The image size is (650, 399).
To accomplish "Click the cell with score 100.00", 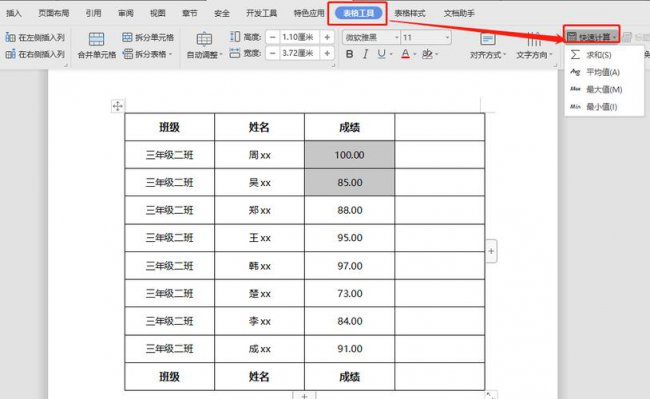I will [349, 155].
